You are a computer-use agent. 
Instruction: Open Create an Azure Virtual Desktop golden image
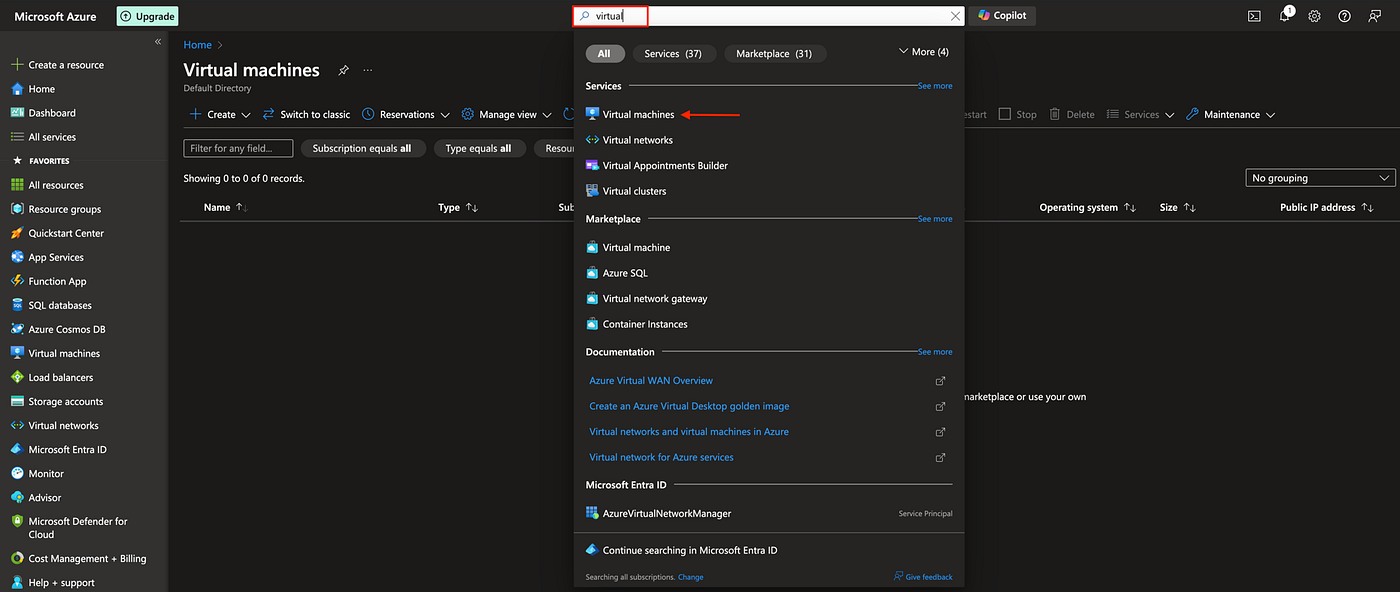[x=689, y=406]
